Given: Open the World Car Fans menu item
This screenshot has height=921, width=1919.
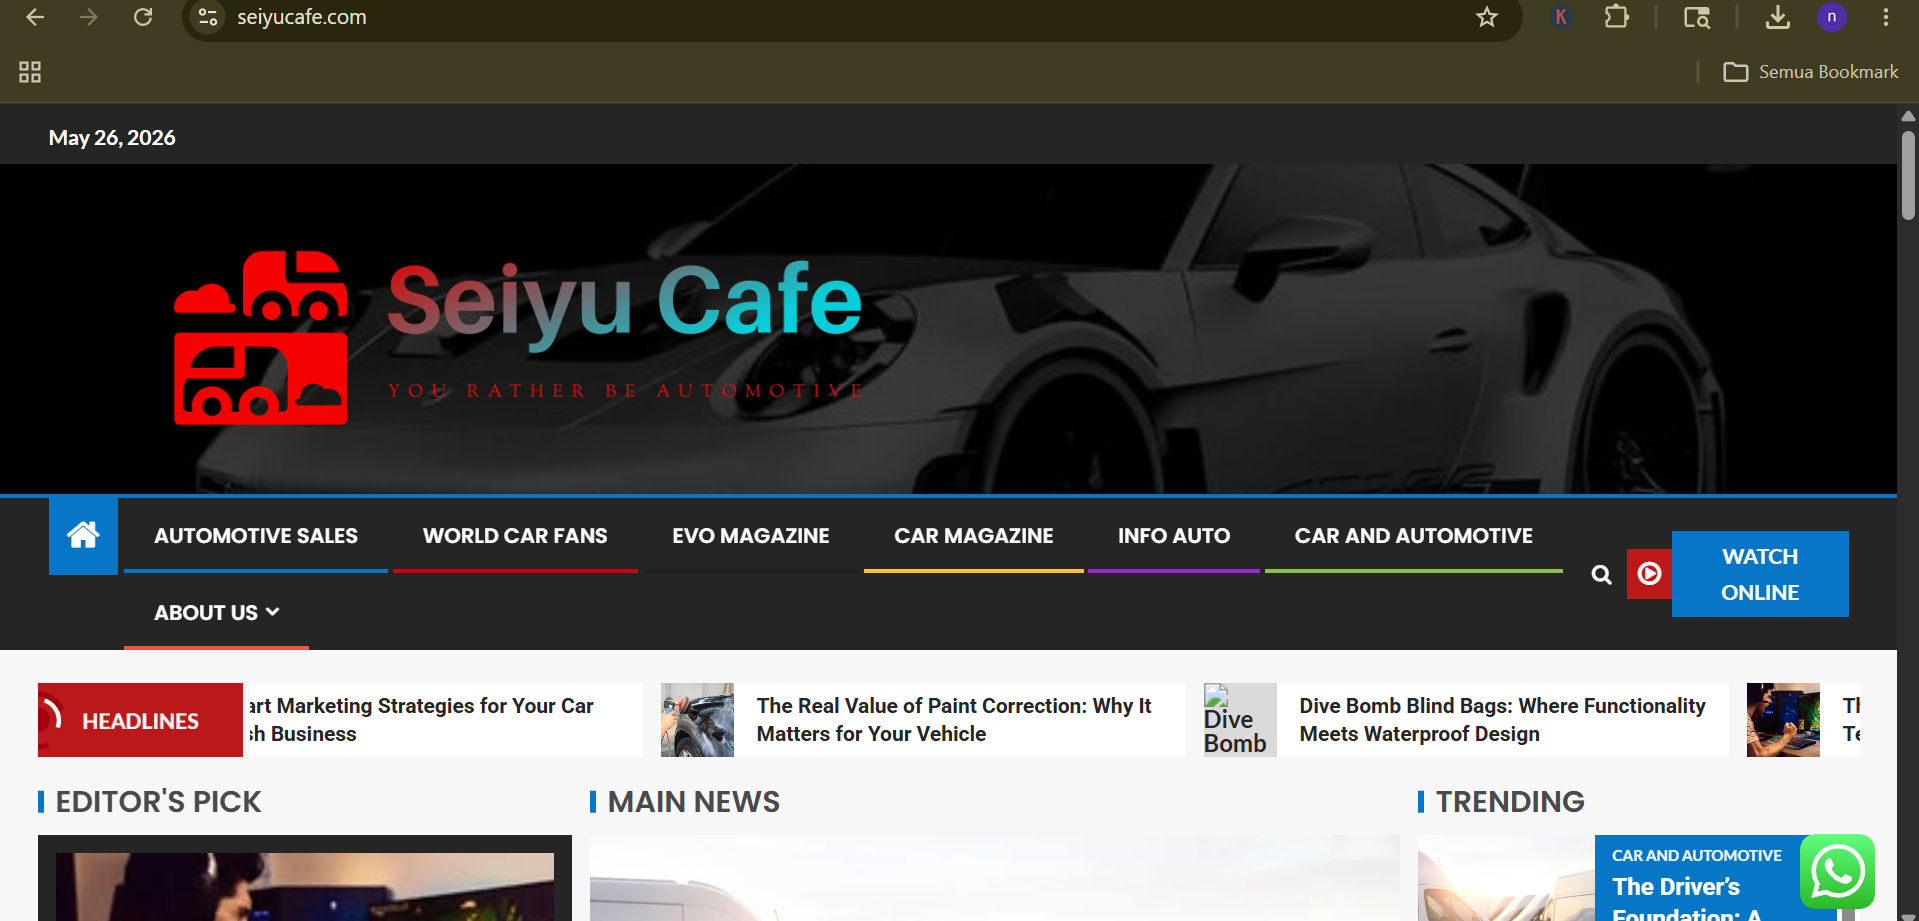Looking at the screenshot, I should pyautogui.click(x=515, y=536).
